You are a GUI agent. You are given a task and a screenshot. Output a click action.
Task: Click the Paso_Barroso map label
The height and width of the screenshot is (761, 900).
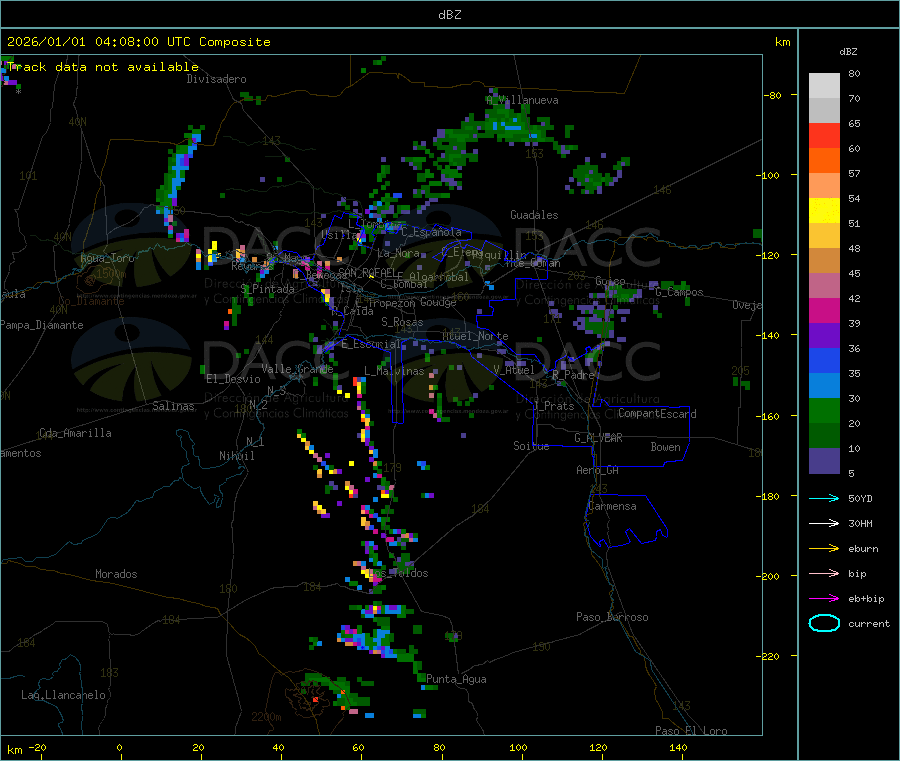click(612, 617)
